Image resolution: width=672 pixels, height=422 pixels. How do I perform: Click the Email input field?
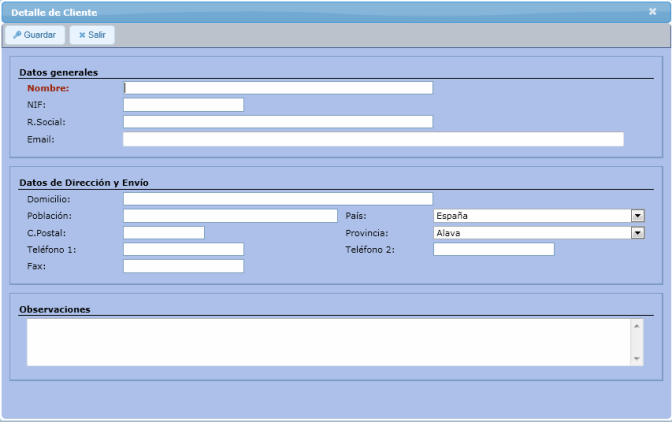[373, 139]
